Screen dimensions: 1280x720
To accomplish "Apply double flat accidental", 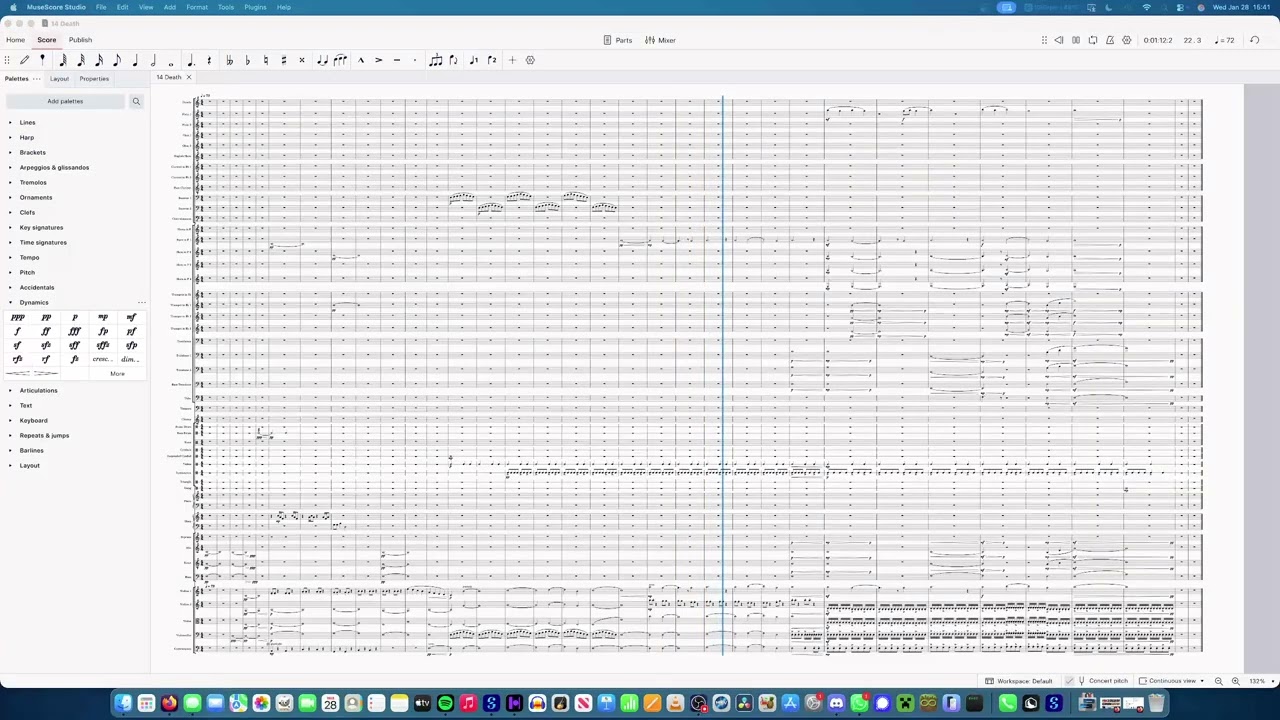I will pos(229,60).
